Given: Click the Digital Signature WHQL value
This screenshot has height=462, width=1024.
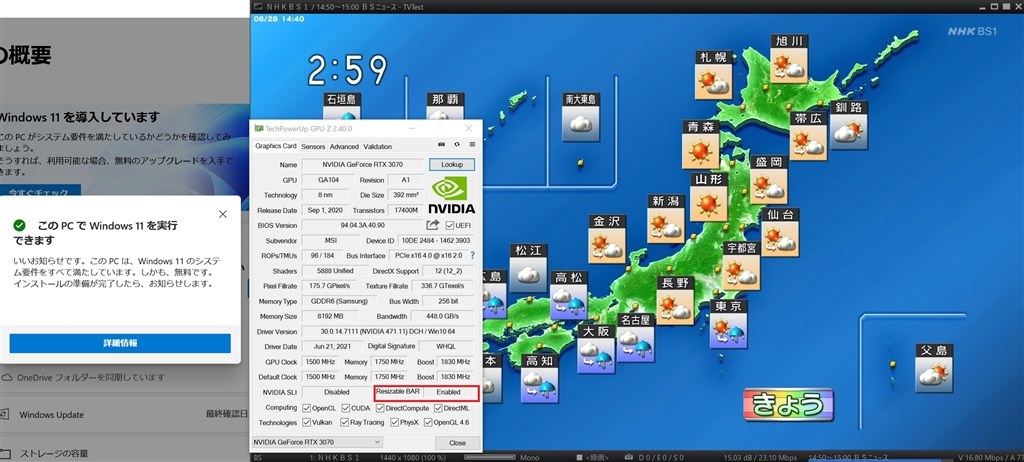Looking at the screenshot, I should (x=447, y=346).
